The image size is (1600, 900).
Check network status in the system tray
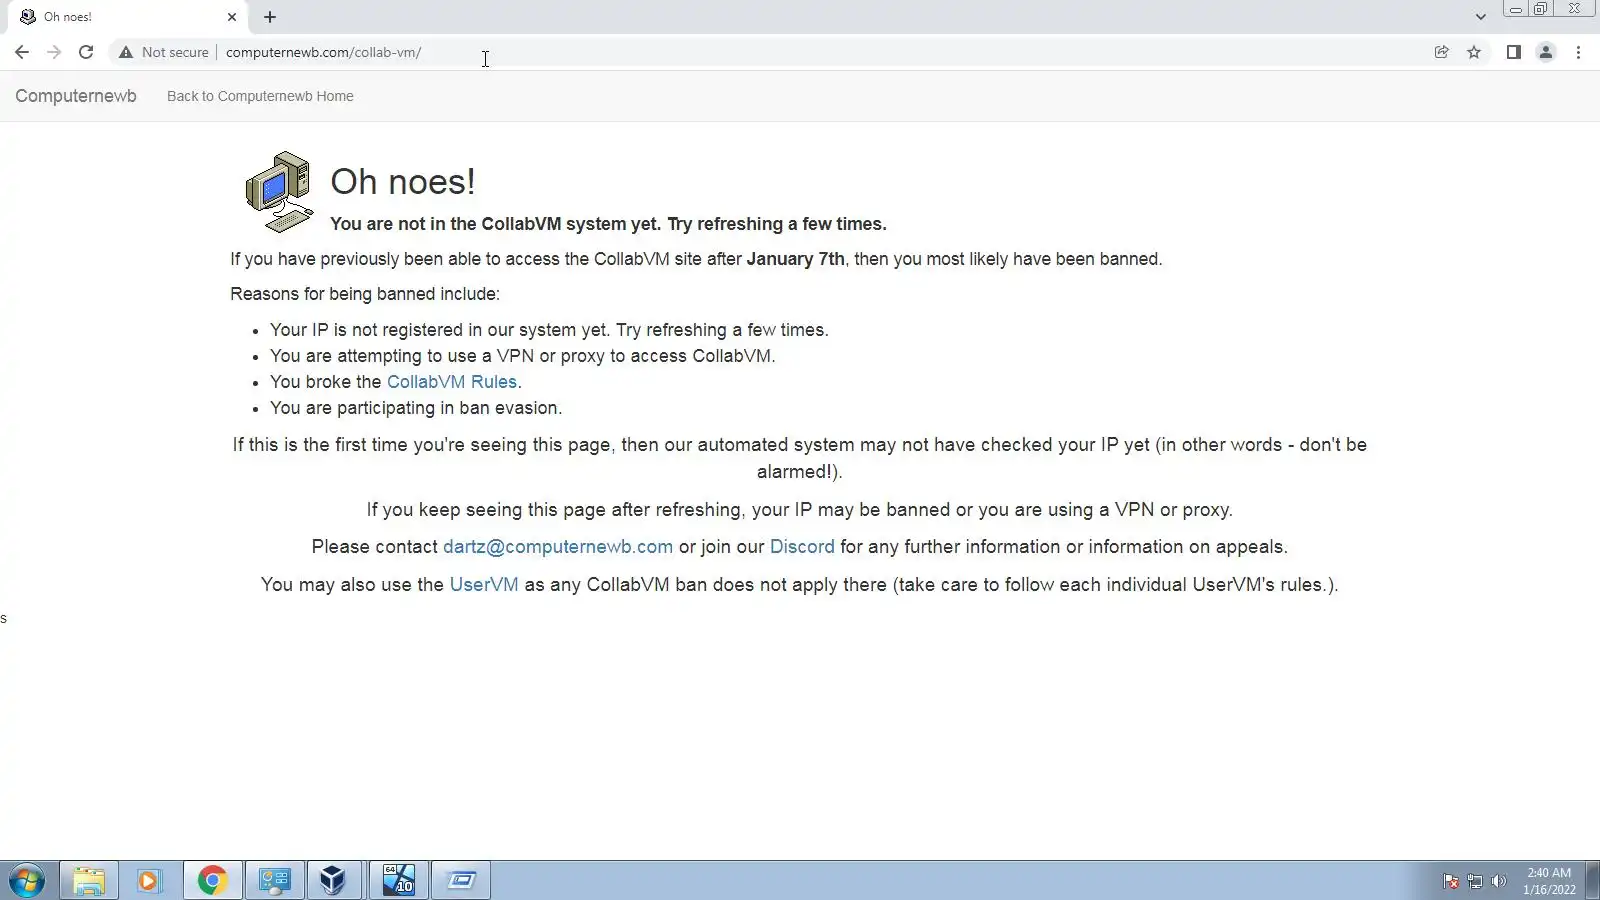click(1475, 881)
